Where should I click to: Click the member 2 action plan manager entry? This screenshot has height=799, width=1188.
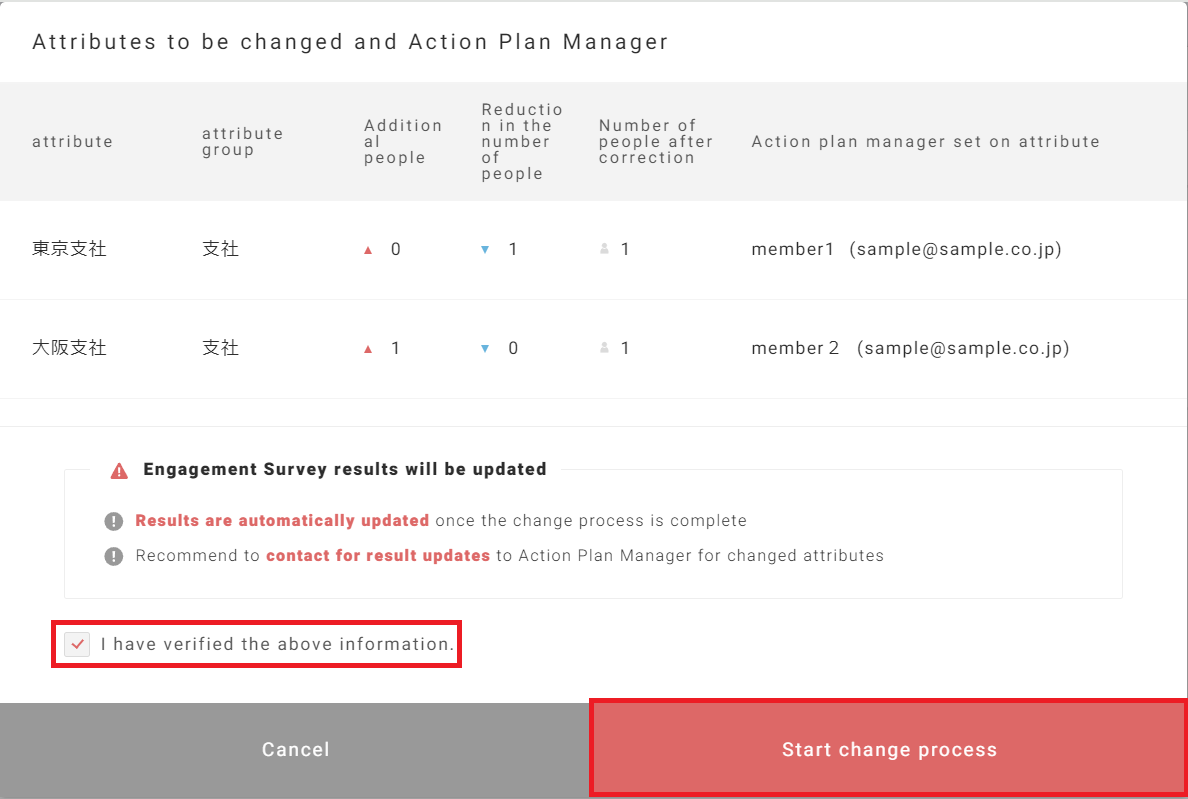910,349
